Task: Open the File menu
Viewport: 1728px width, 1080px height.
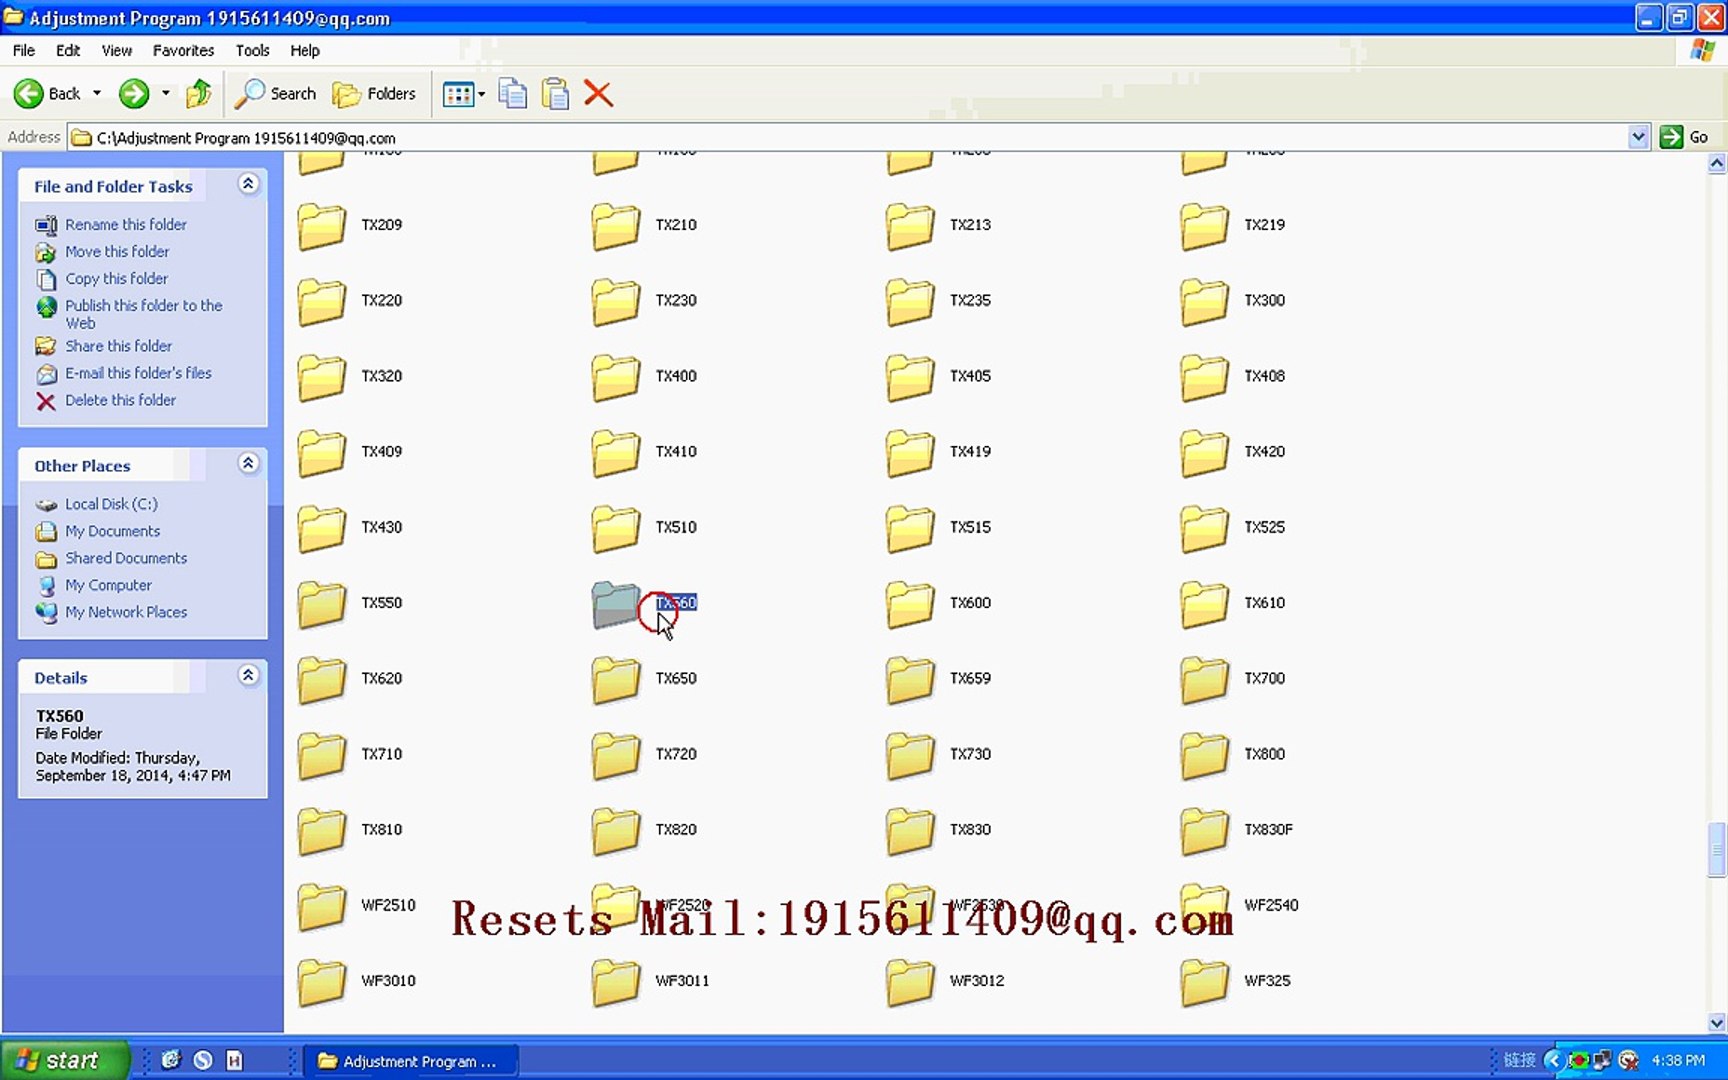Action: coord(24,50)
